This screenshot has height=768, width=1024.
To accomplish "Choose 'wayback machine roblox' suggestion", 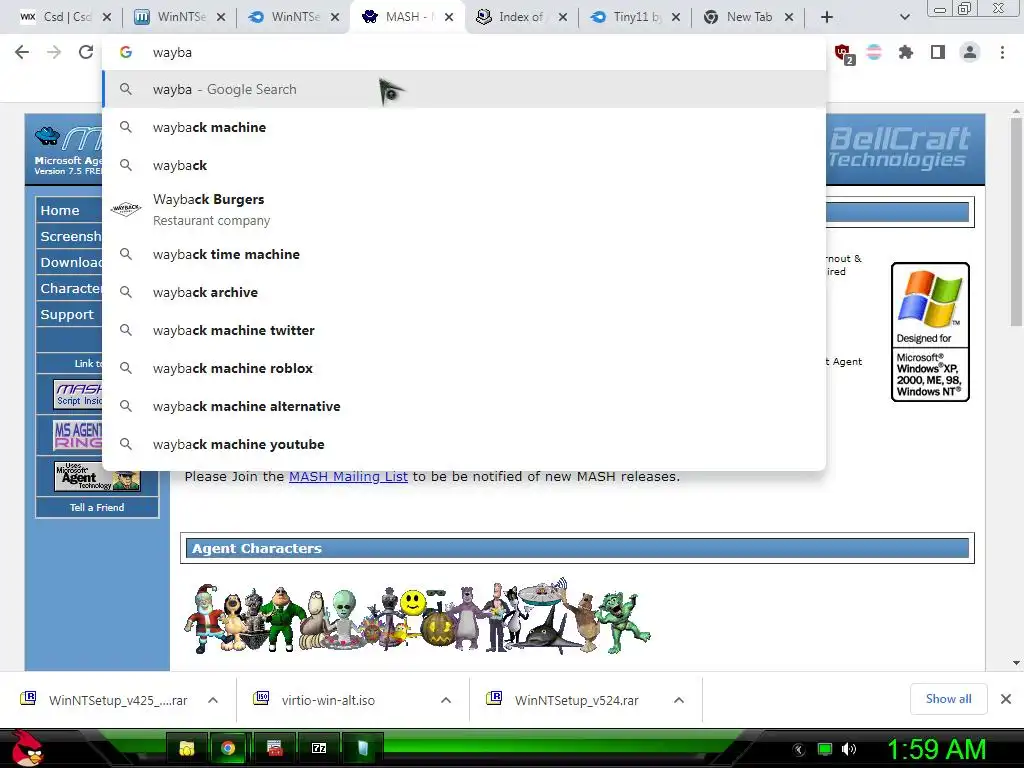I will pos(464,368).
